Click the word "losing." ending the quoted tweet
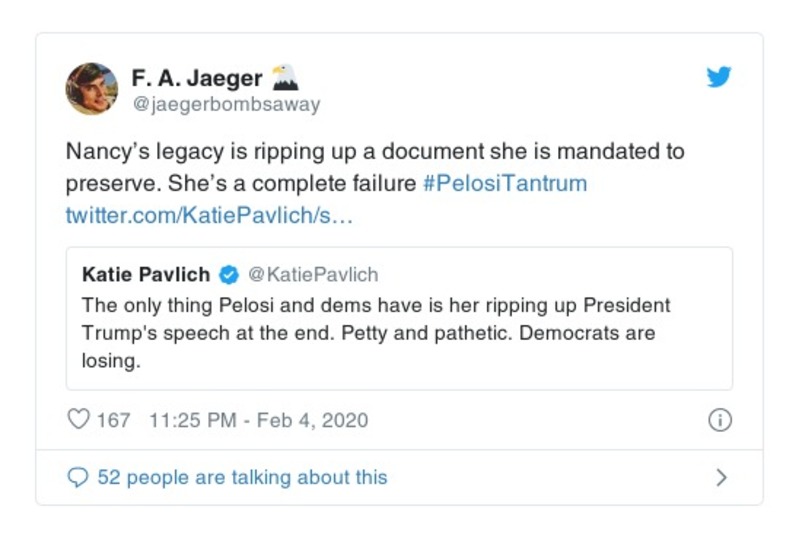The image size is (799, 538). [x=111, y=362]
